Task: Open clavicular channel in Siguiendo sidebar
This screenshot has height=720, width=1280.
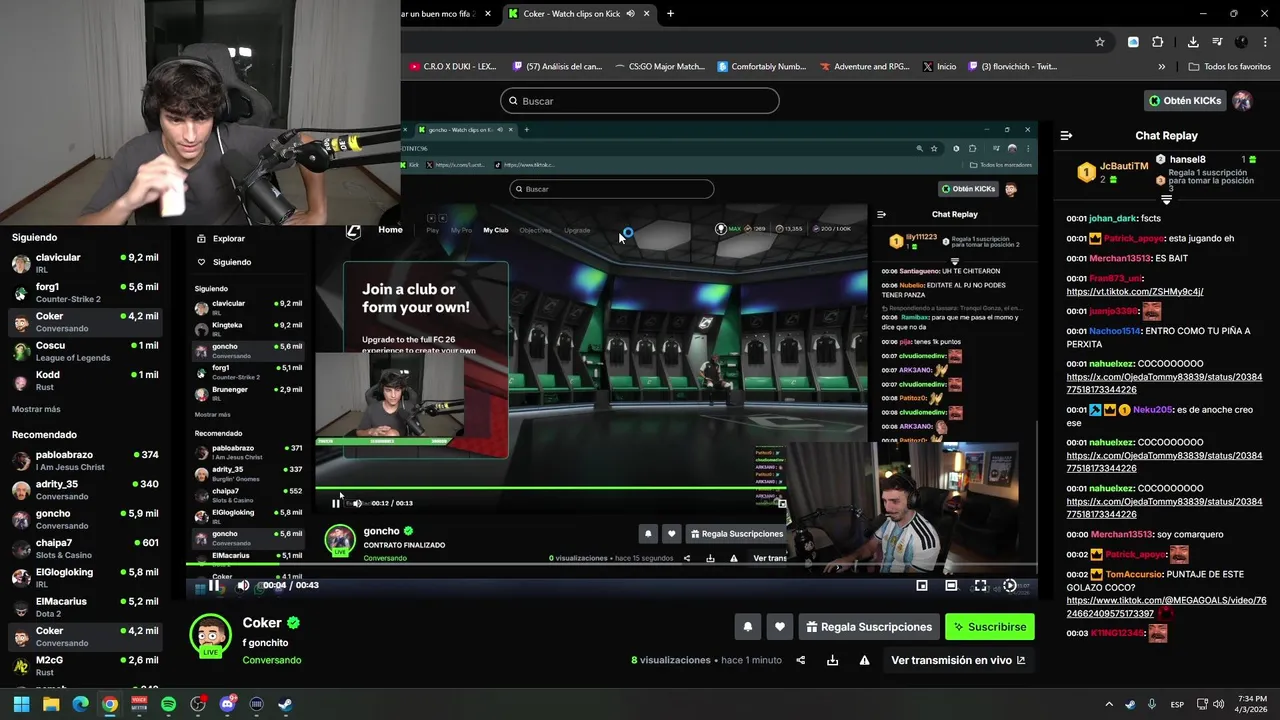Action: (x=85, y=263)
